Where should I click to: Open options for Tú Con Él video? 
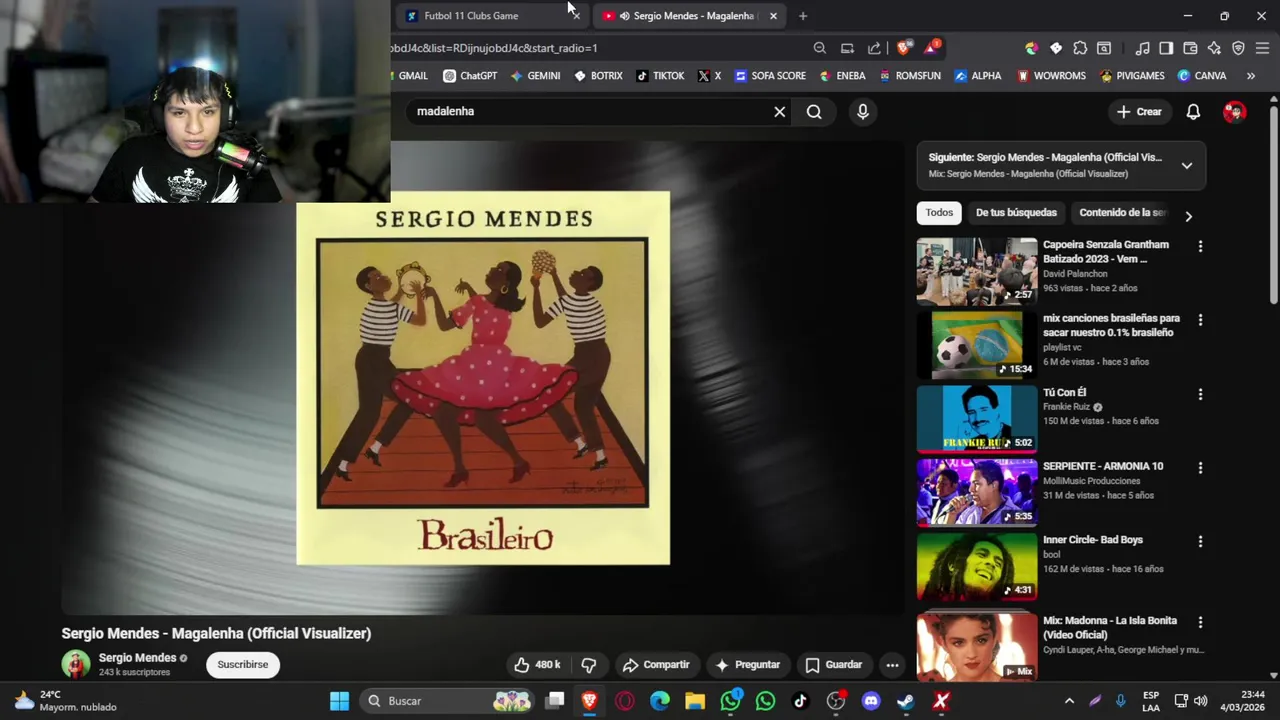click(x=1200, y=394)
